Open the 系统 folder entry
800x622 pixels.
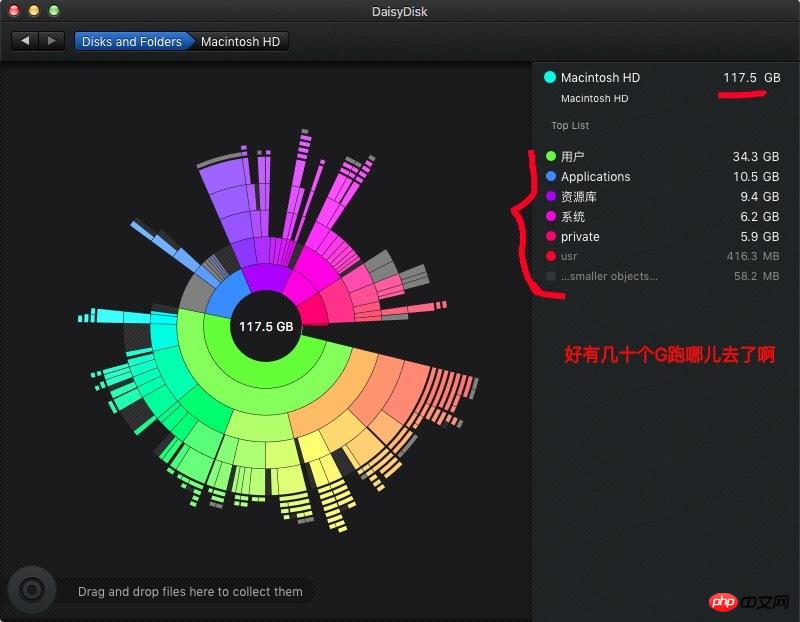point(572,216)
